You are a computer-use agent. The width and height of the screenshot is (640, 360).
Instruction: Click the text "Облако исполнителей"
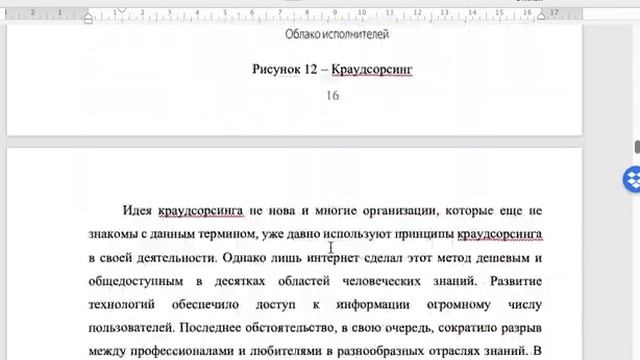click(x=337, y=34)
